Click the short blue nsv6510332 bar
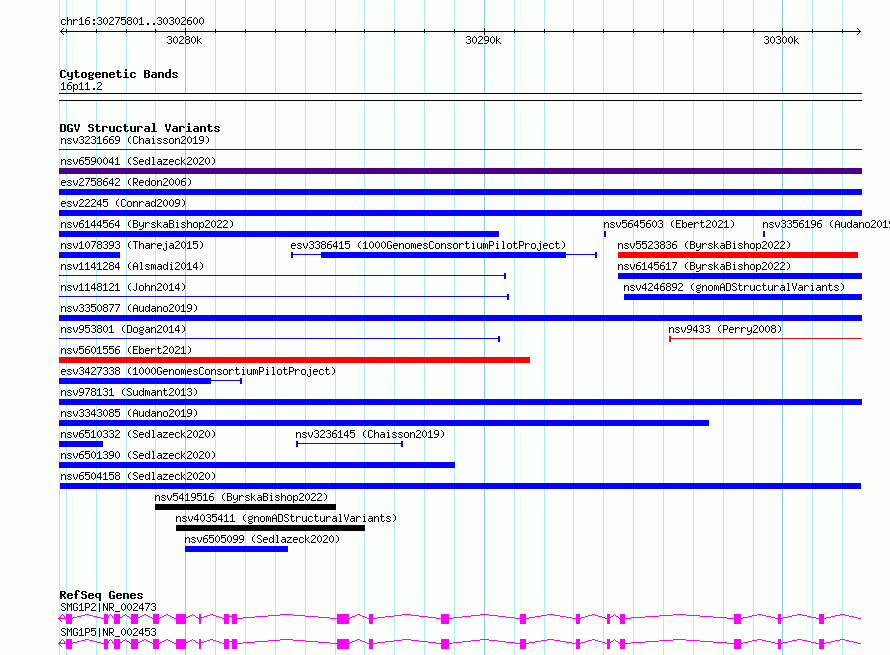The width and height of the screenshot is (890, 655). pos(81,444)
